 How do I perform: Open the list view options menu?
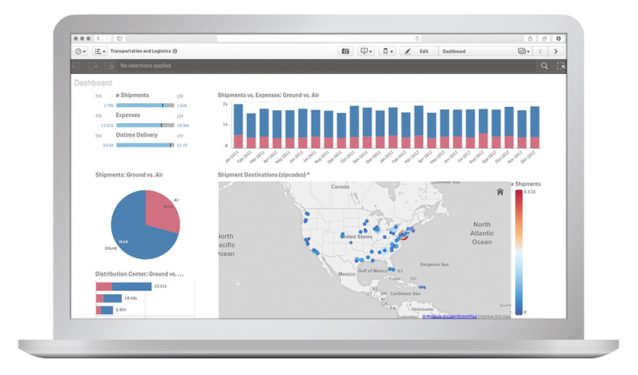100,51
